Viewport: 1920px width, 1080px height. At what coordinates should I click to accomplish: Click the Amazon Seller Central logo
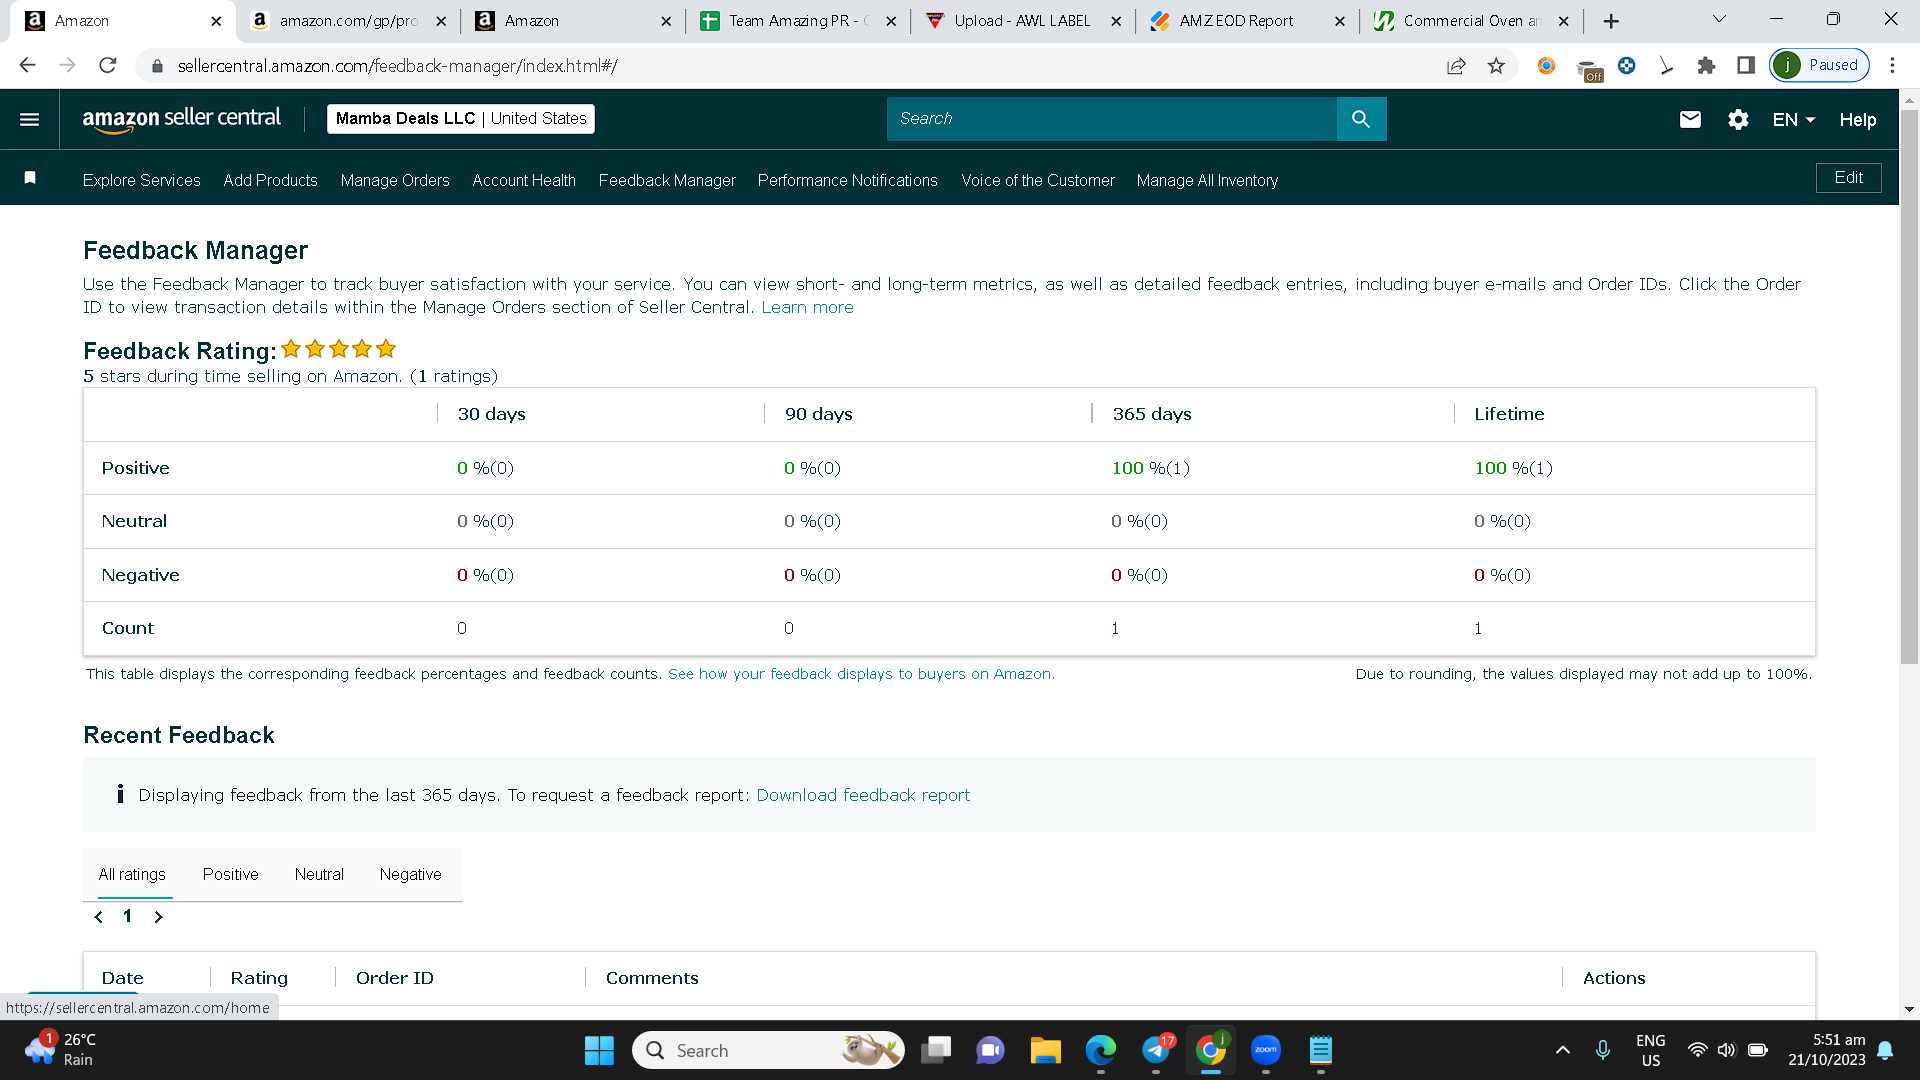point(182,119)
